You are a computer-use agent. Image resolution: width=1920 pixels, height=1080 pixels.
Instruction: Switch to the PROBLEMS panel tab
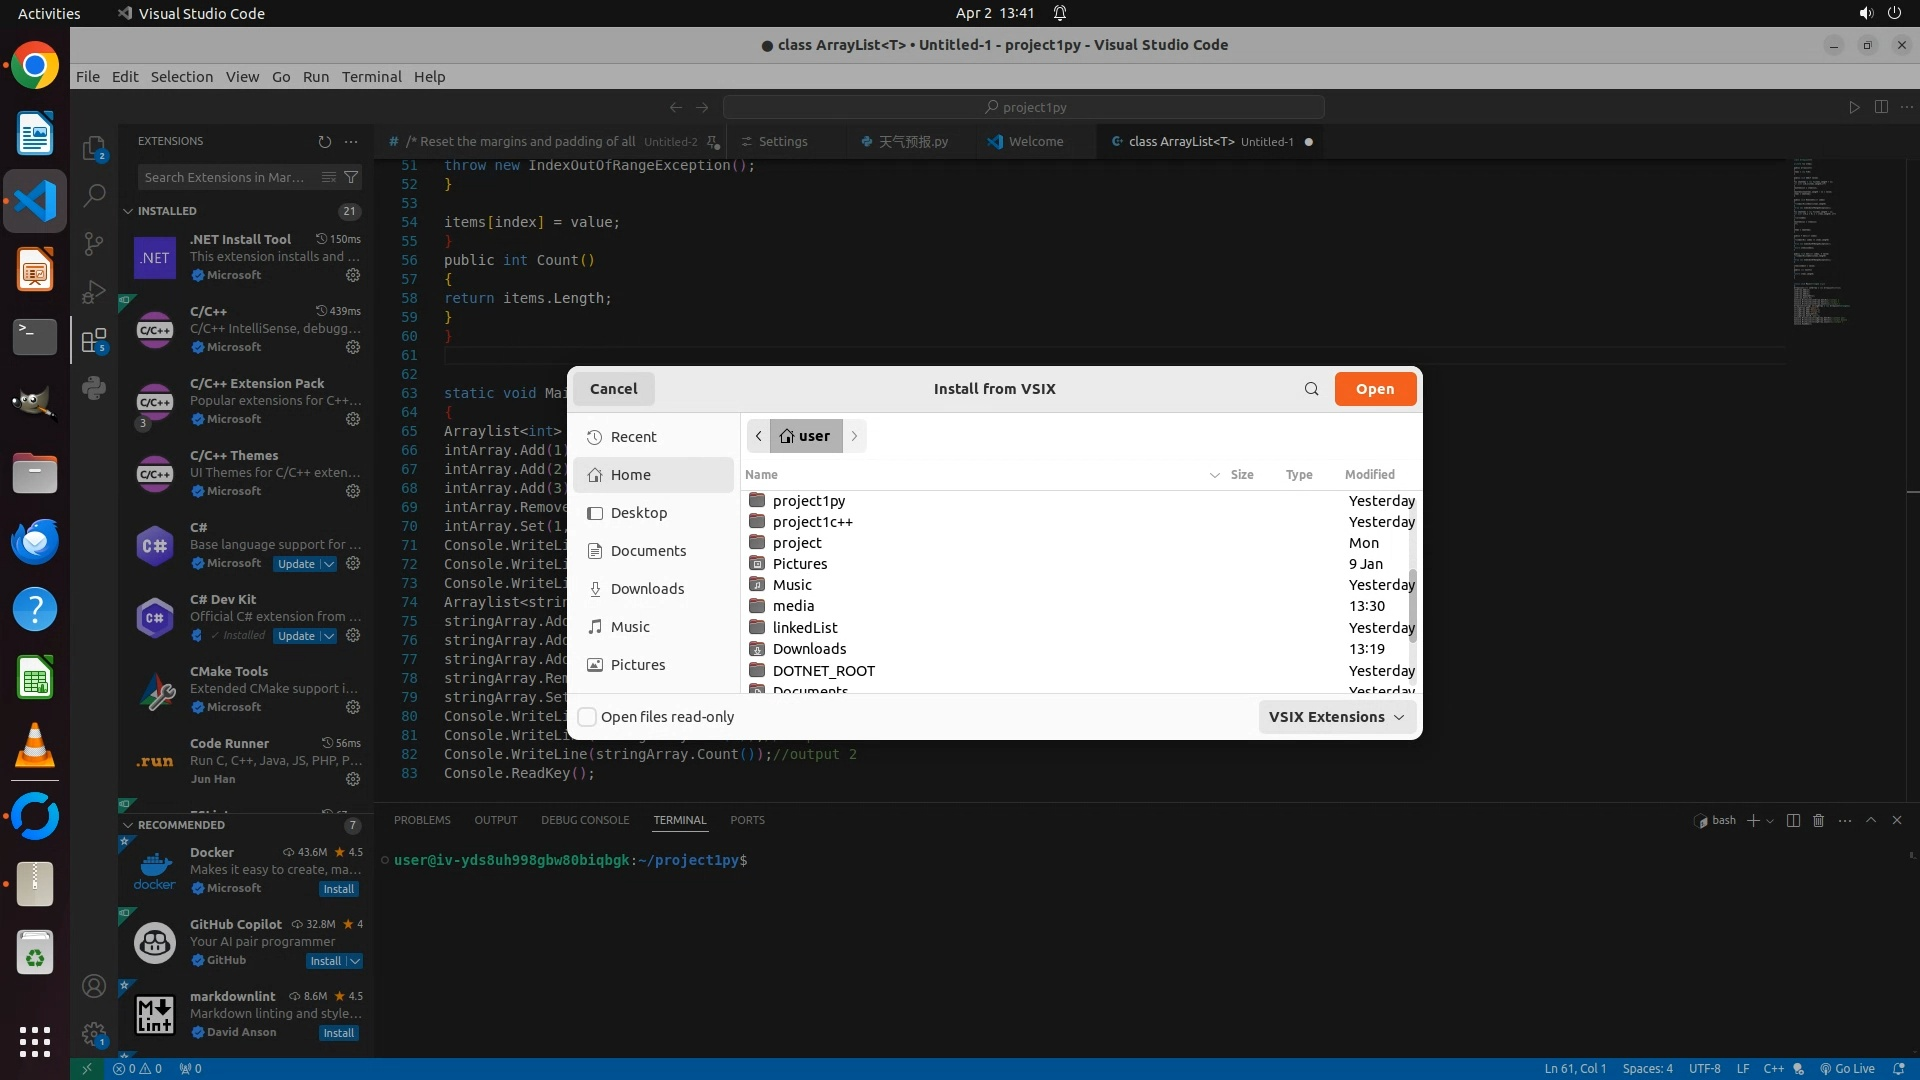[x=422, y=820]
